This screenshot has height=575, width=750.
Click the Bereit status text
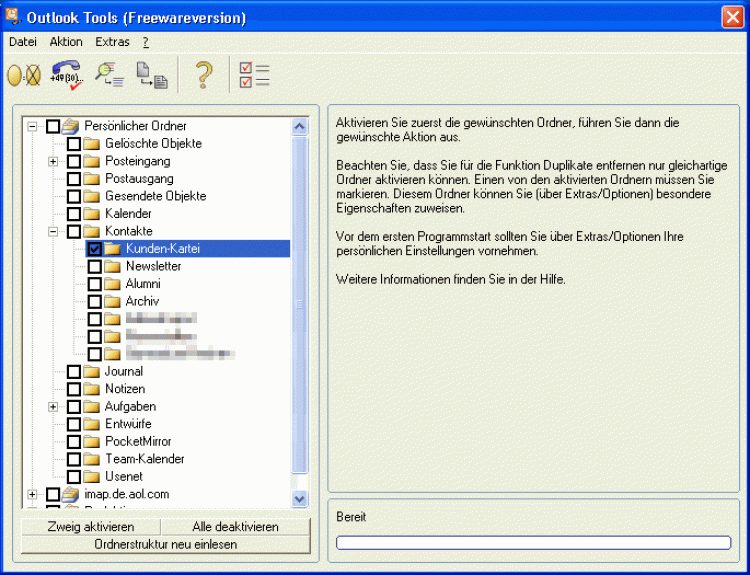[x=351, y=517]
